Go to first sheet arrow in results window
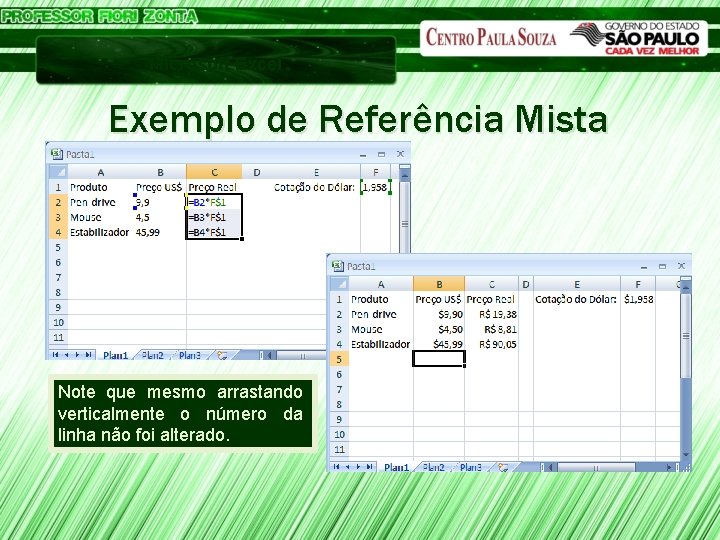Viewport: 720px width, 540px height. click(337, 467)
